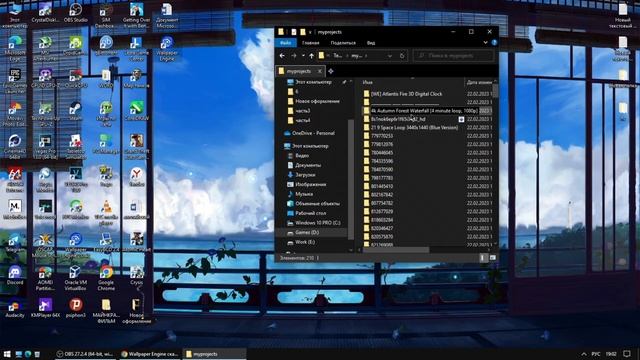The image size is (640, 360).
Task: Launch Steam from the desktop
Action: tap(76, 111)
